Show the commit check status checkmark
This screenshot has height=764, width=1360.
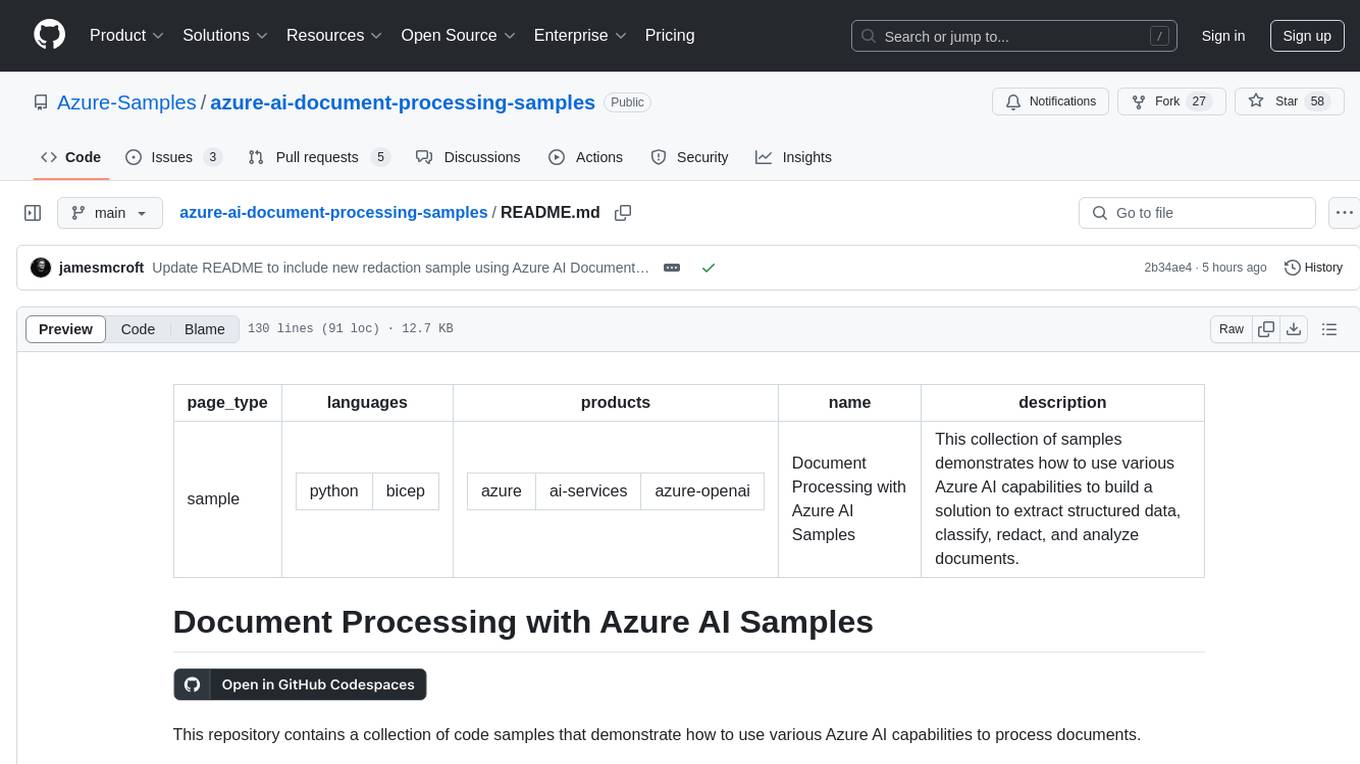click(708, 267)
